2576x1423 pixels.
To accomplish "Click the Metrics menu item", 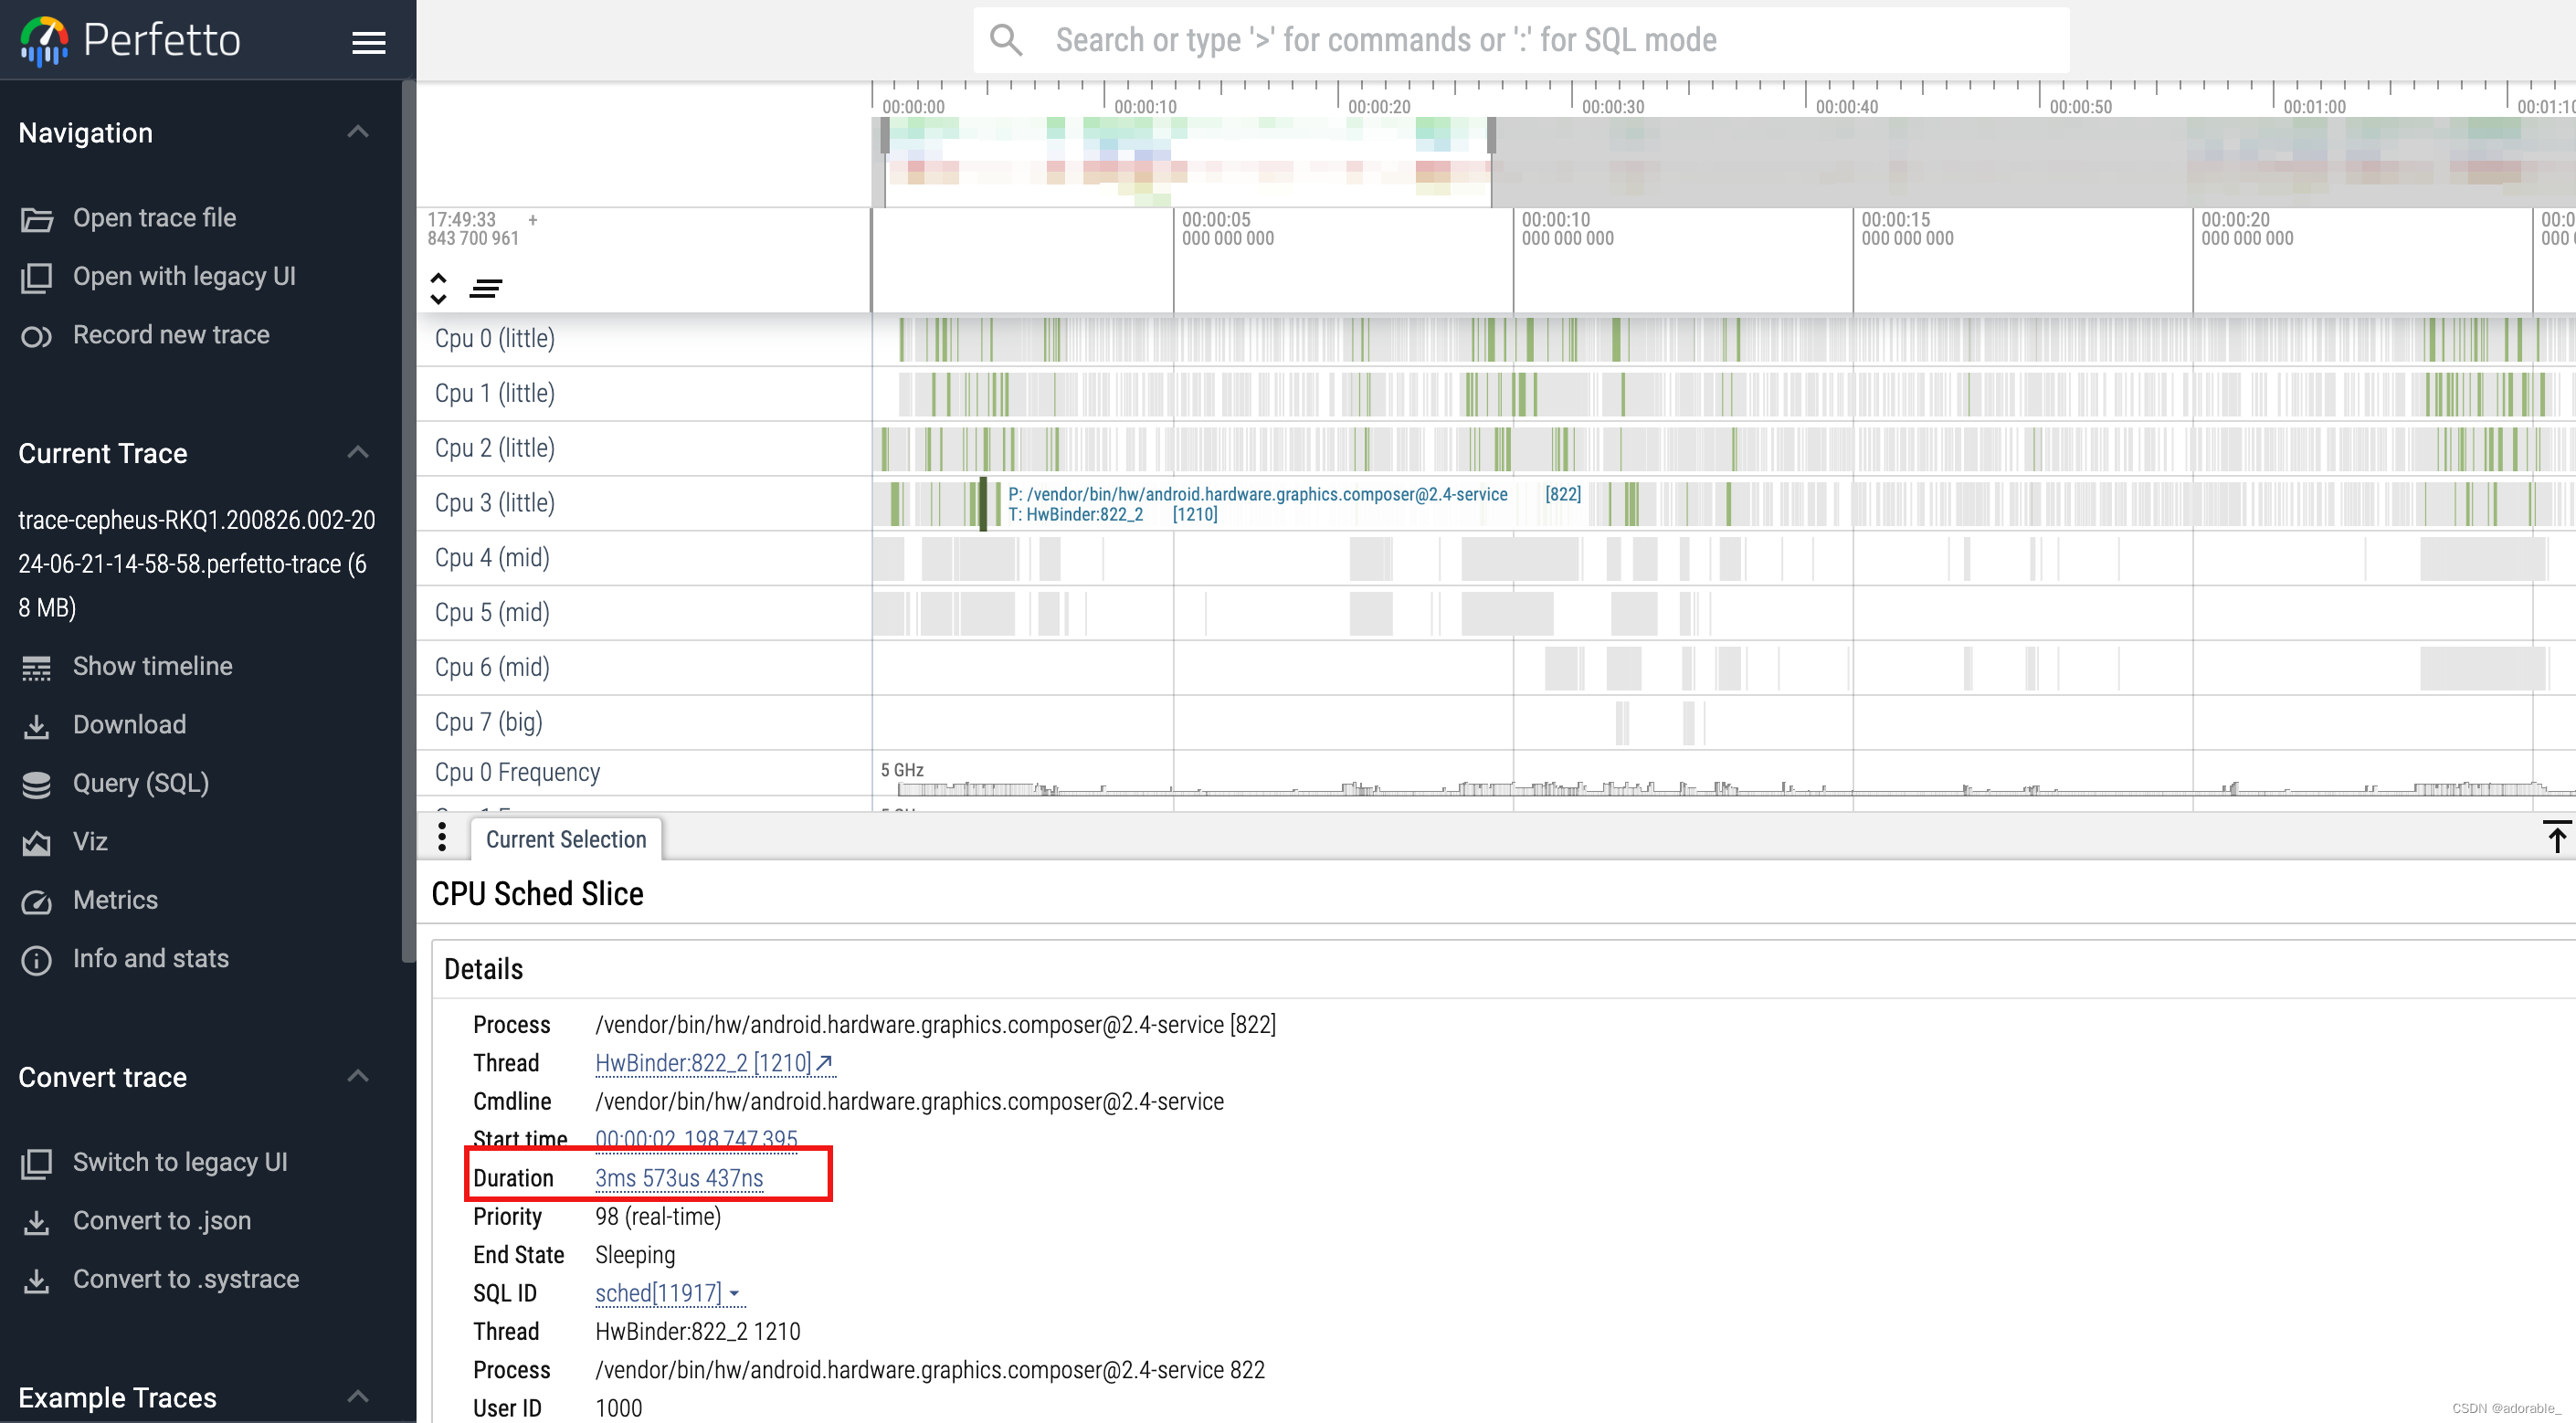I will coord(116,899).
